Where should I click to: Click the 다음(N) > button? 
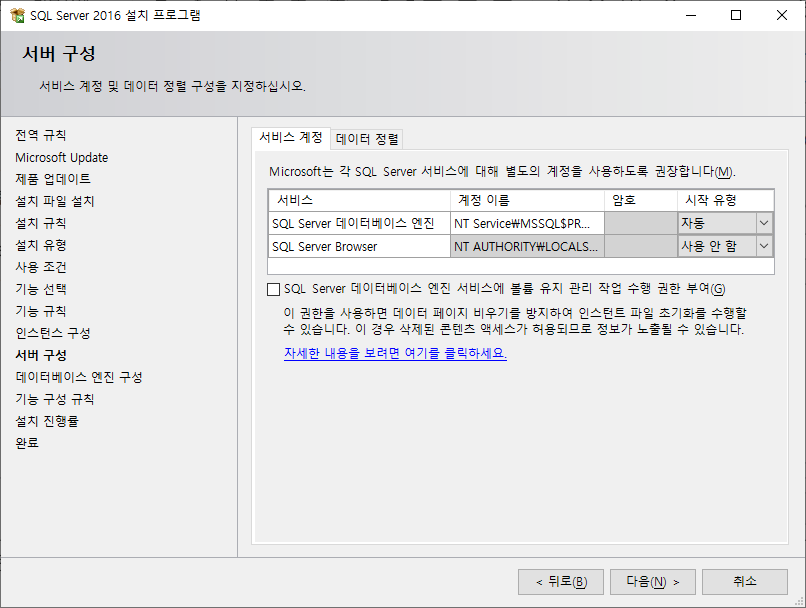click(x=652, y=582)
